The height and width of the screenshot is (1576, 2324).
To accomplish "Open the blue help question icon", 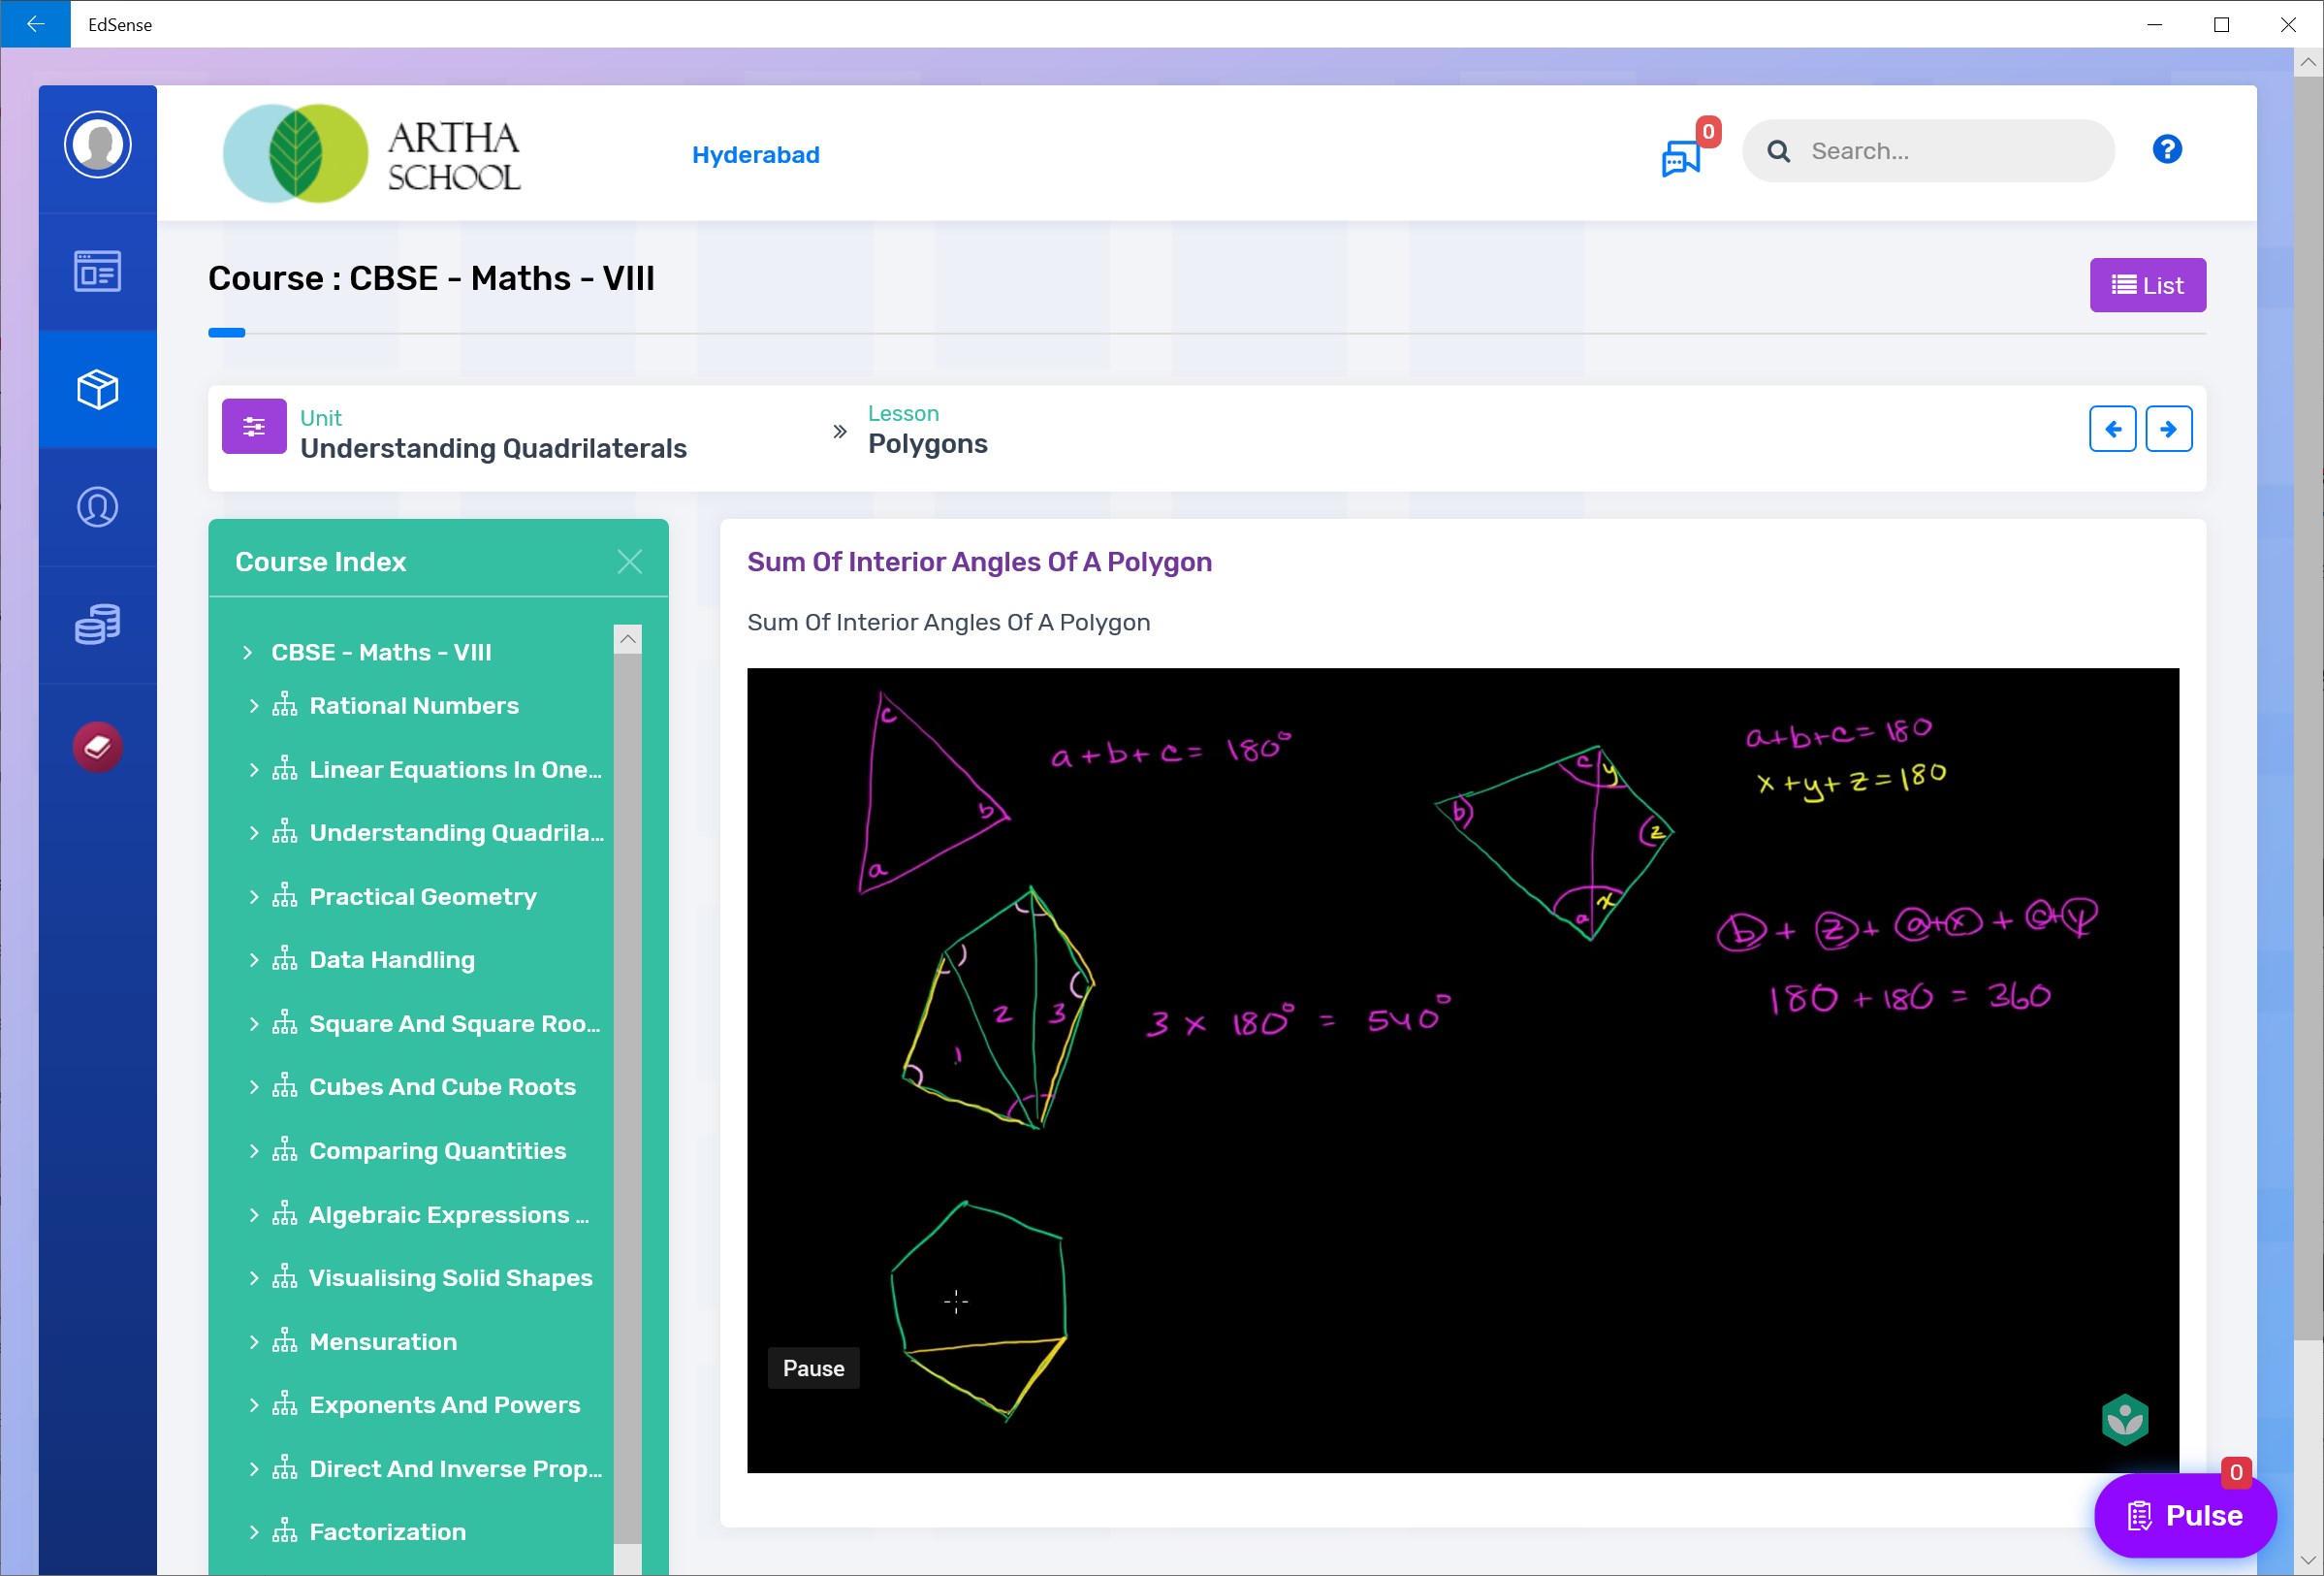I will (2166, 150).
